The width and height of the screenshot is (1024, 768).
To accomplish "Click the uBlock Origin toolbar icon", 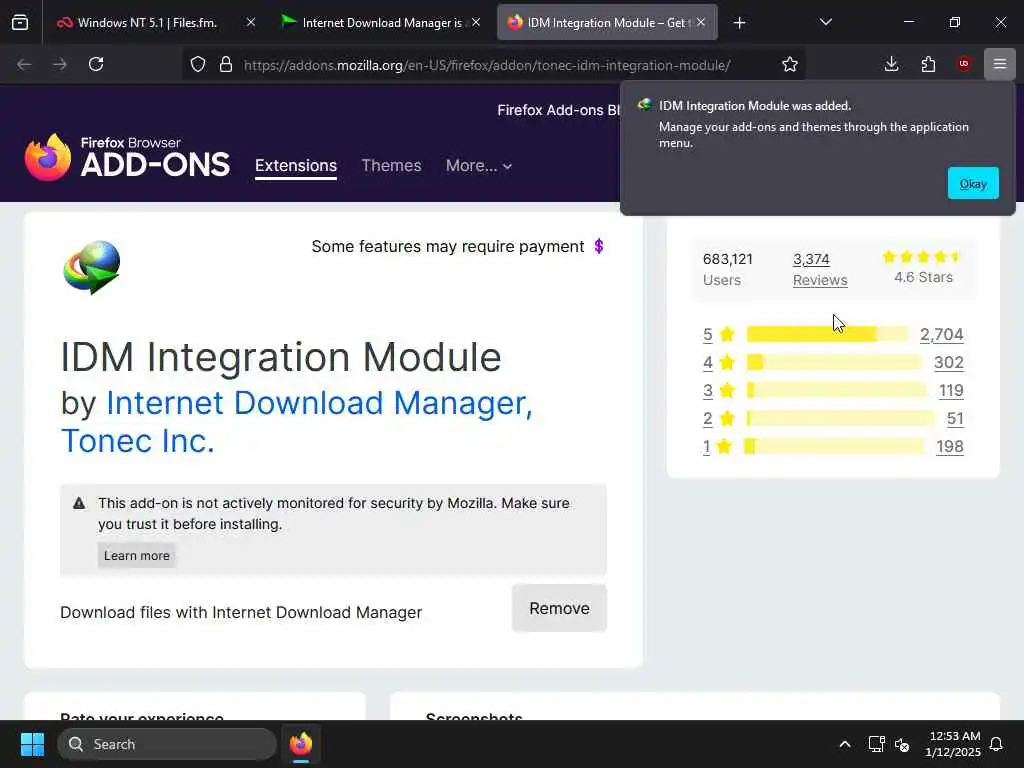I will point(964,64).
